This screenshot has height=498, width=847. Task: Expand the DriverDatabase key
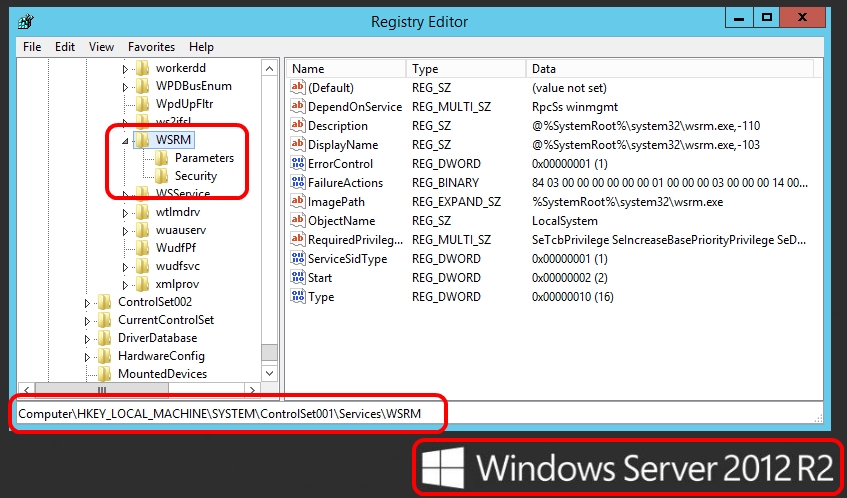point(87,339)
